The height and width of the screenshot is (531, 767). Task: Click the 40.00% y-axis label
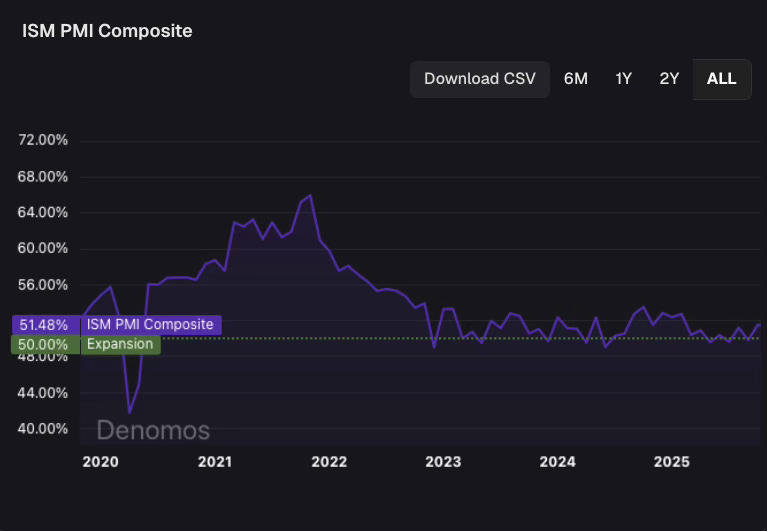[x=43, y=429]
